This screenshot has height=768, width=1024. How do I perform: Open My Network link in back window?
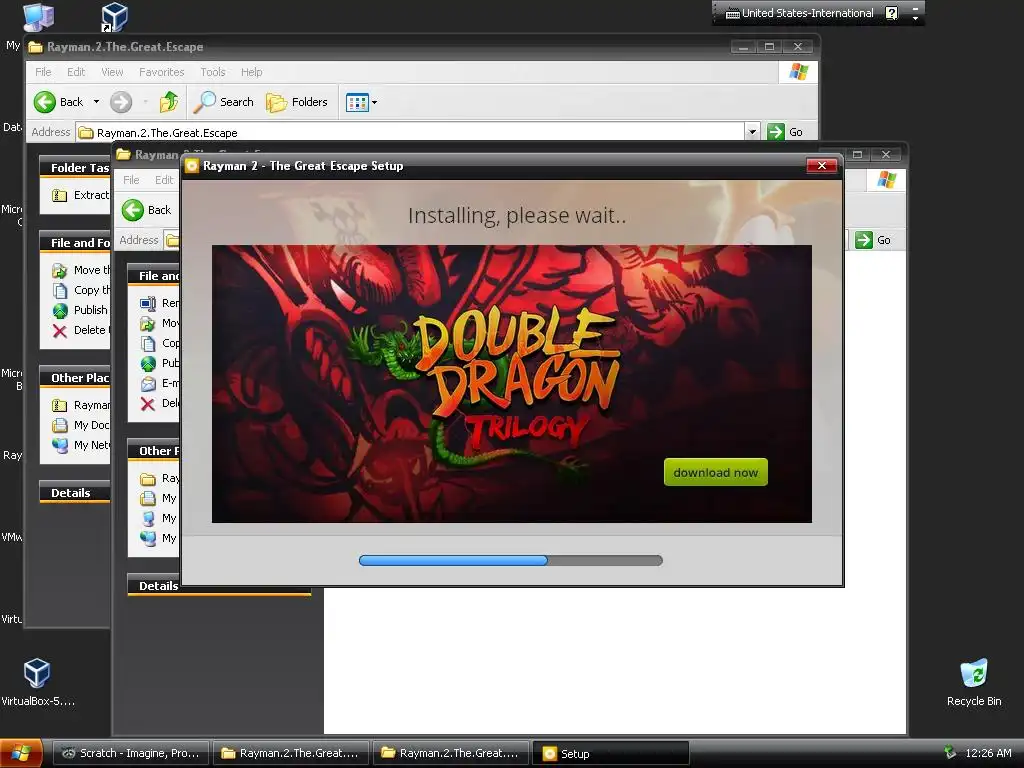[x=81, y=445]
